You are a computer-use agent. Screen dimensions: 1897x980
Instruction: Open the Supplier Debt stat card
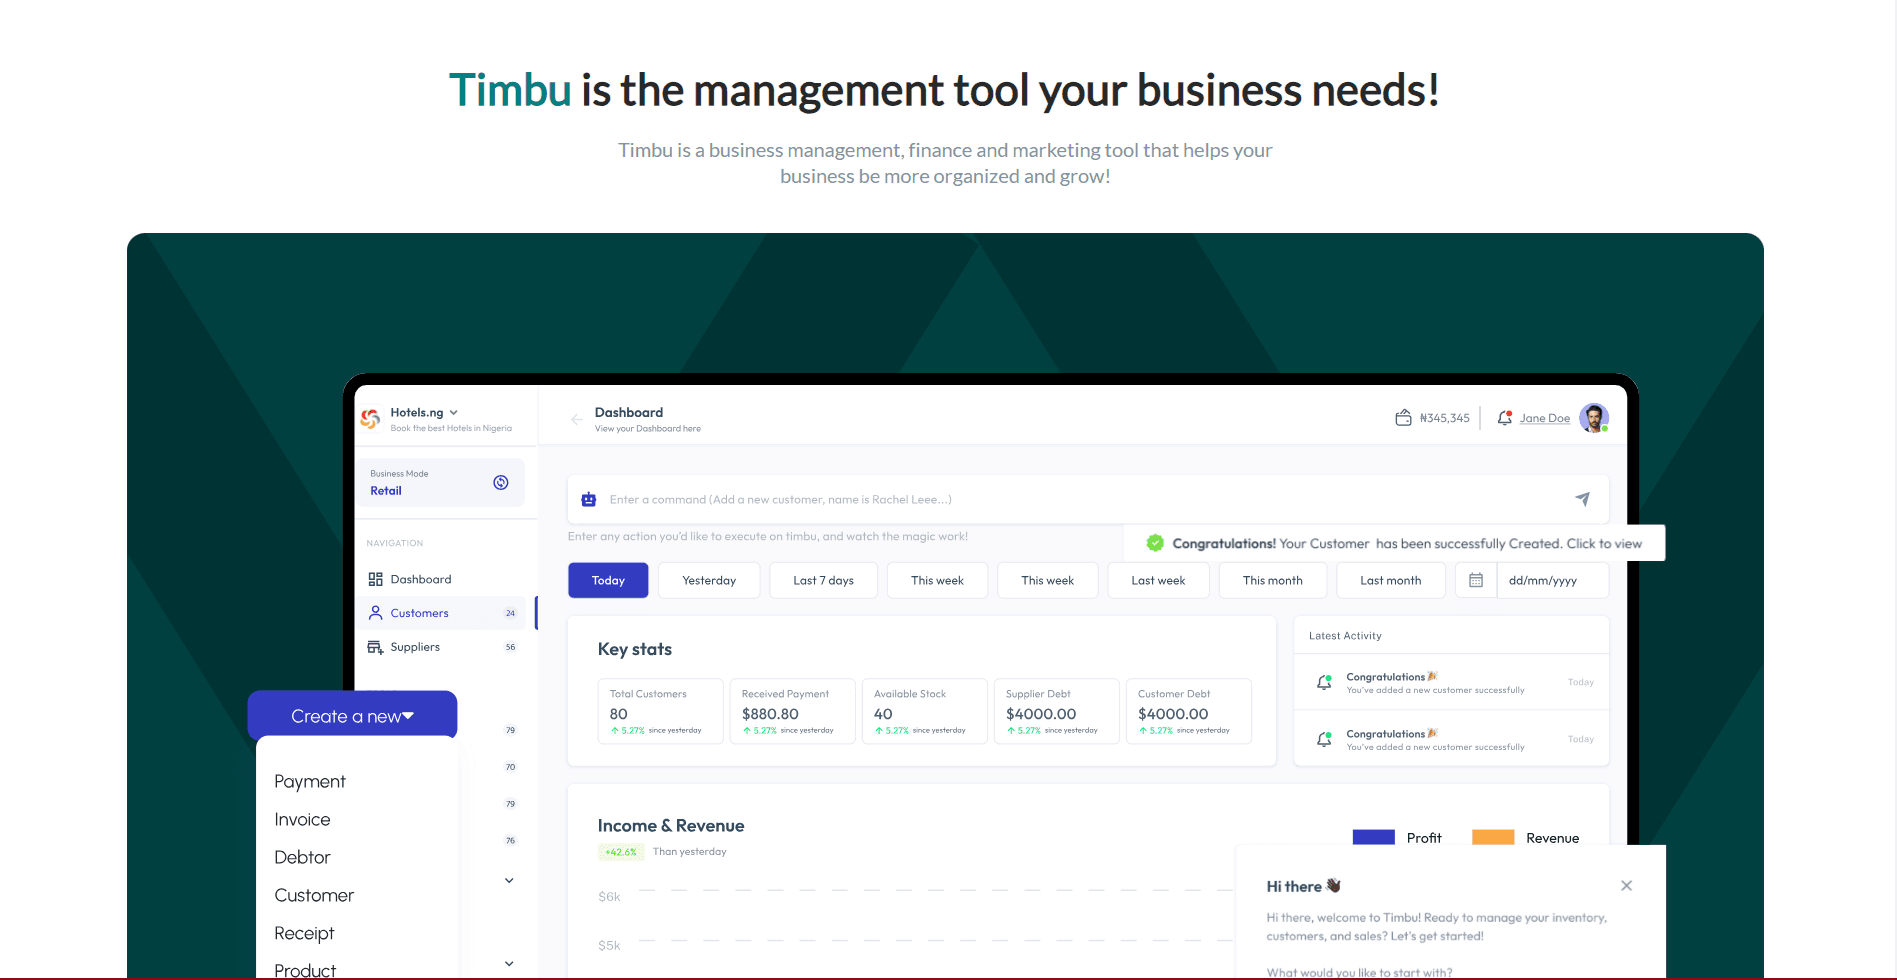pyautogui.click(x=1057, y=711)
